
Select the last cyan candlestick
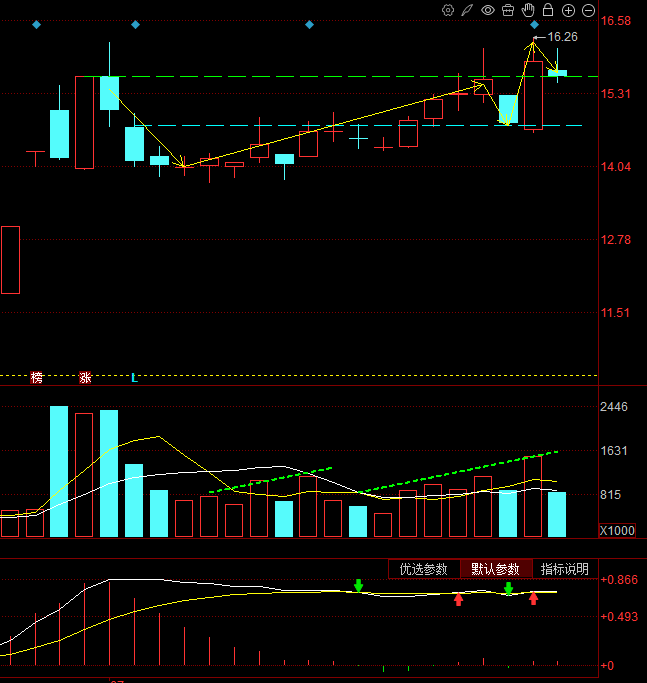click(x=557, y=73)
